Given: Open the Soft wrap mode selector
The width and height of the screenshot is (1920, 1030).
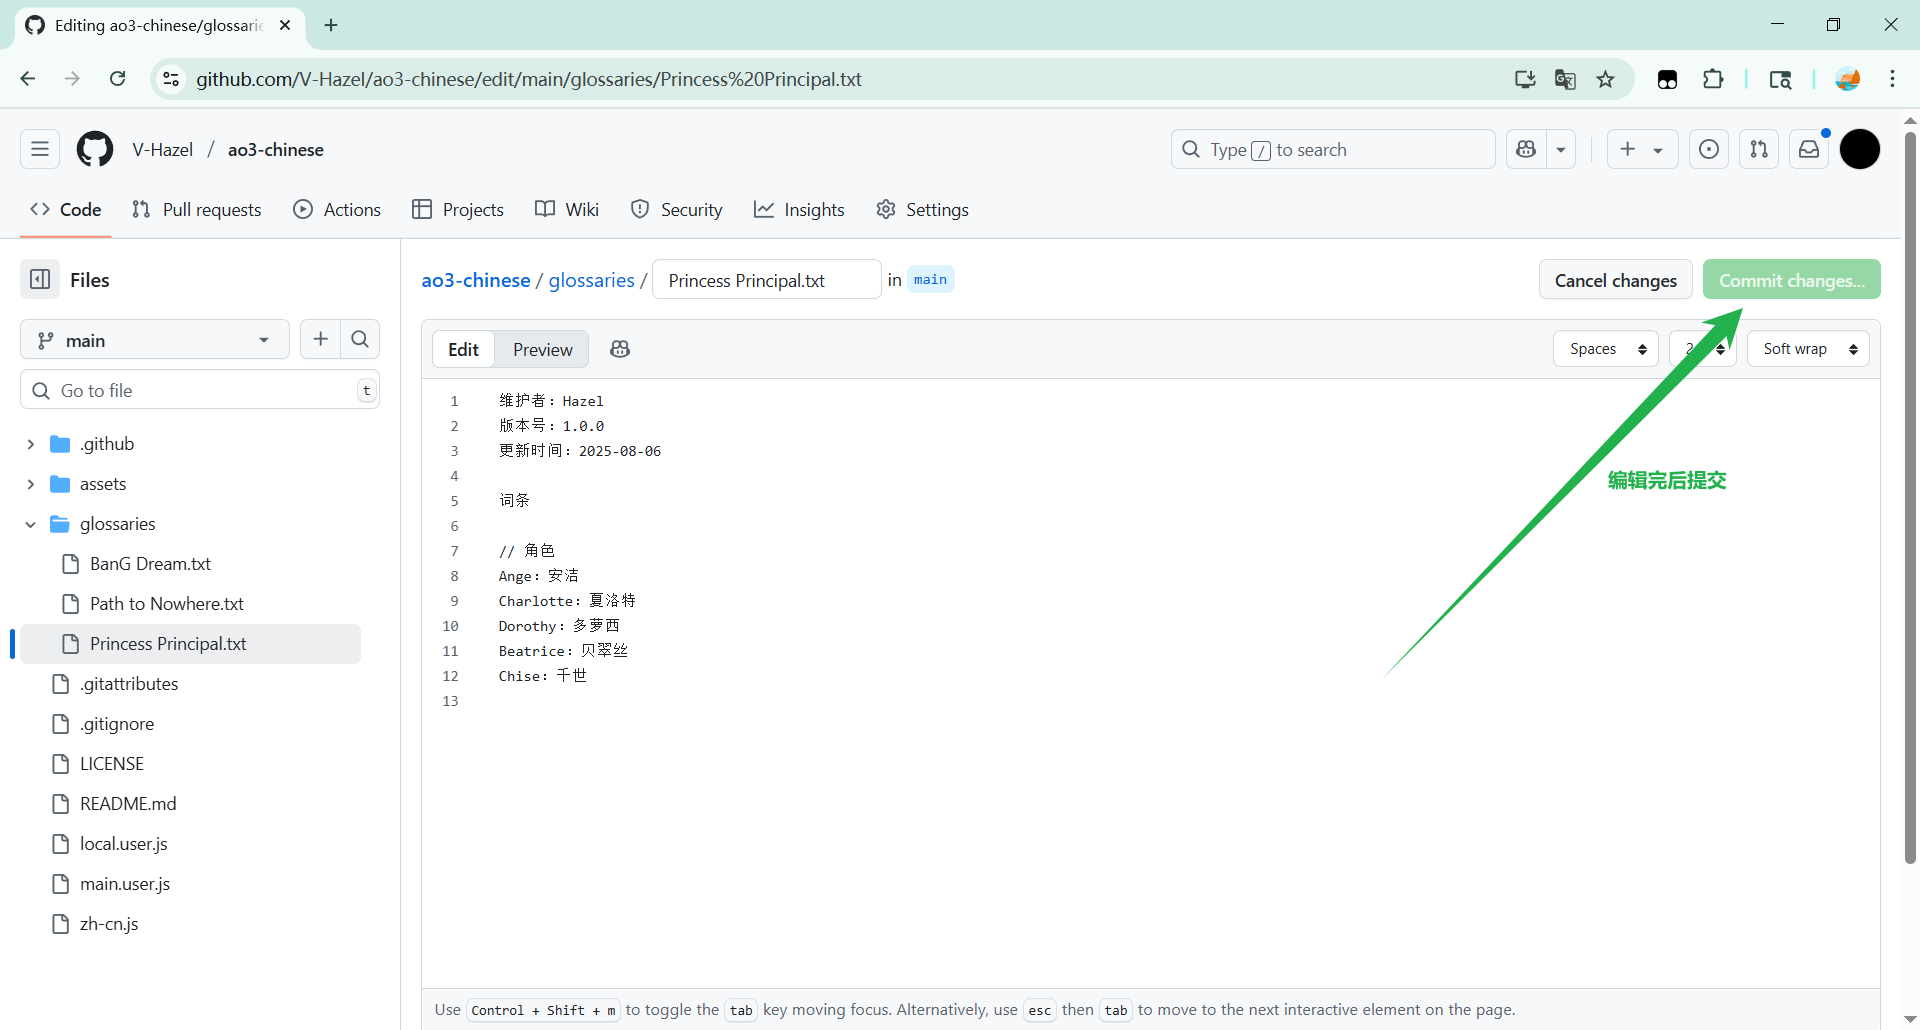Looking at the screenshot, I should pos(1808,349).
